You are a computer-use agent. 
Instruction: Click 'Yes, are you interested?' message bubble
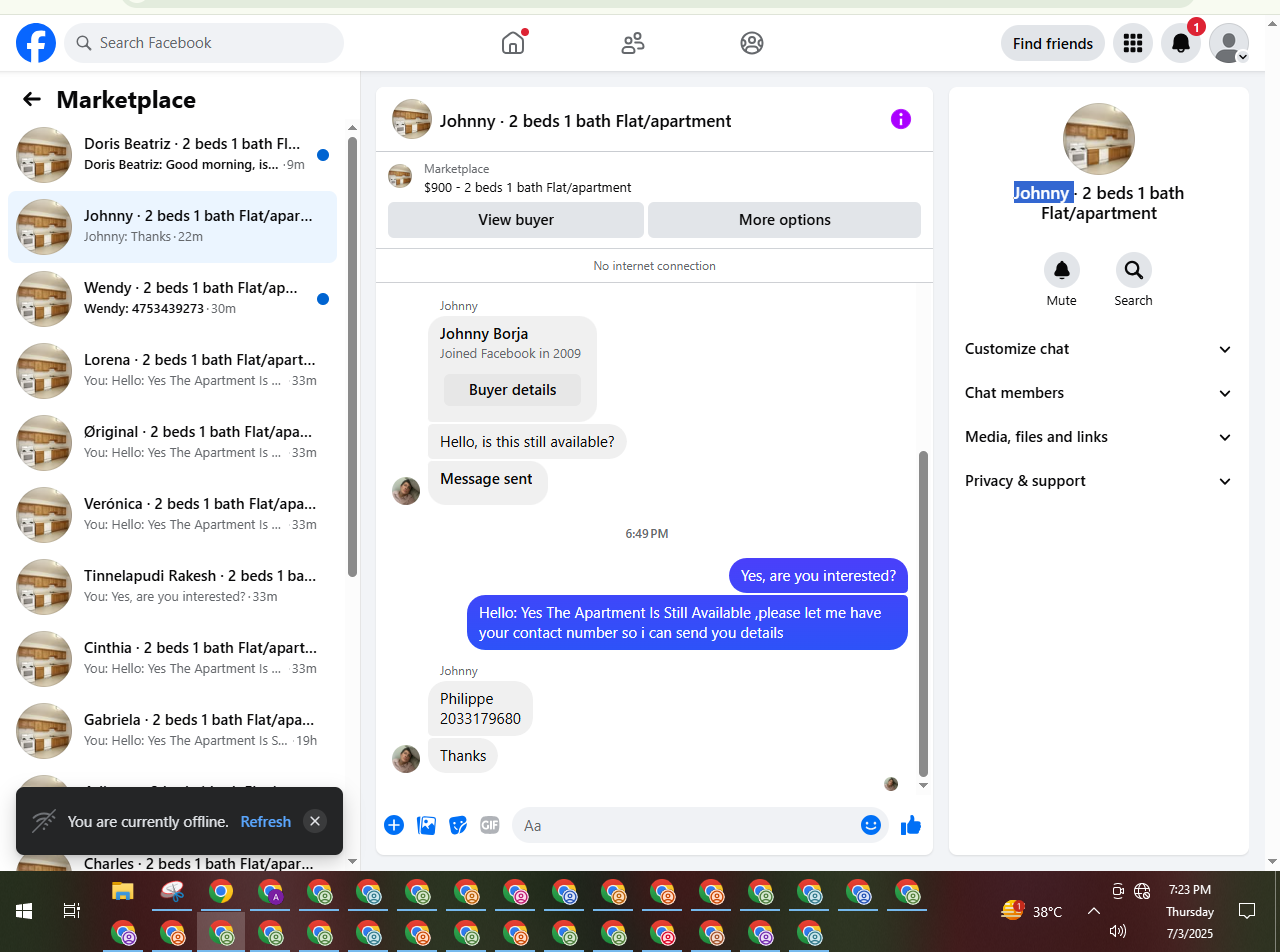tap(818, 576)
